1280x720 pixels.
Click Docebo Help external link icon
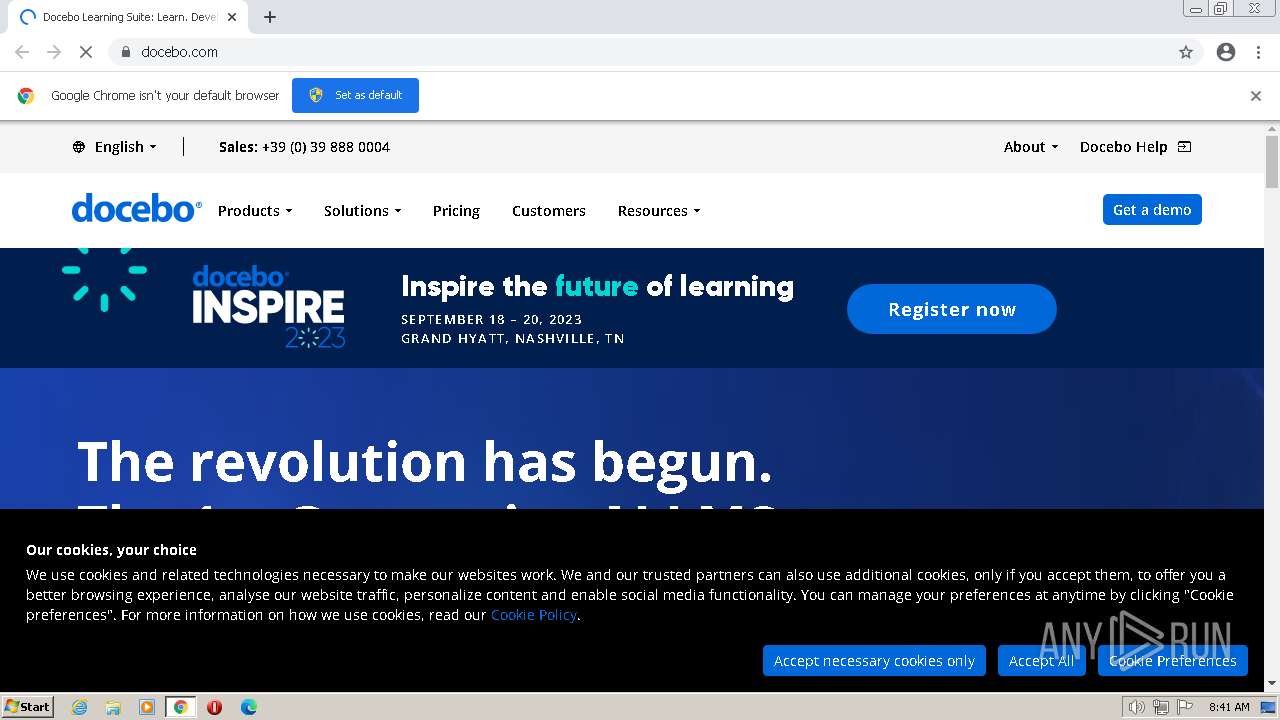point(1184,147)
